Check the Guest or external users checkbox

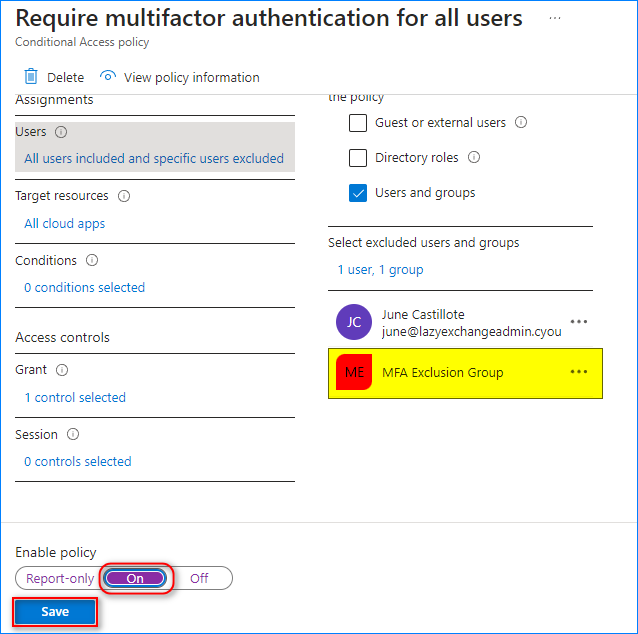pyautogui.click(x=358, y=122)
